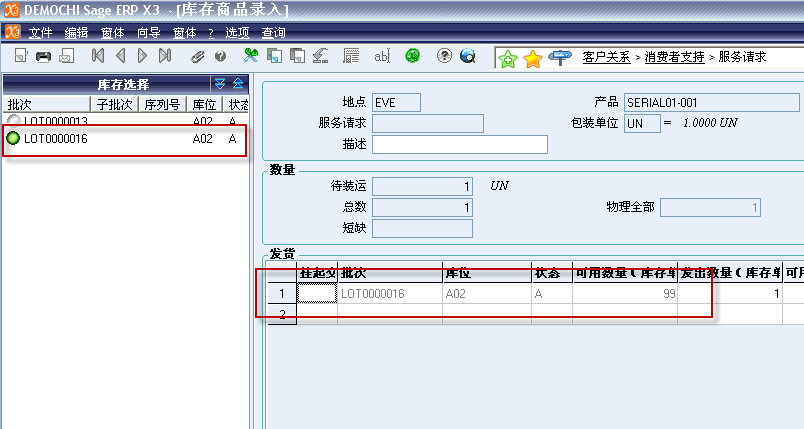Click the green add-favorite star icon
This screenshot has width=804, height=429.
click(508, 58)
